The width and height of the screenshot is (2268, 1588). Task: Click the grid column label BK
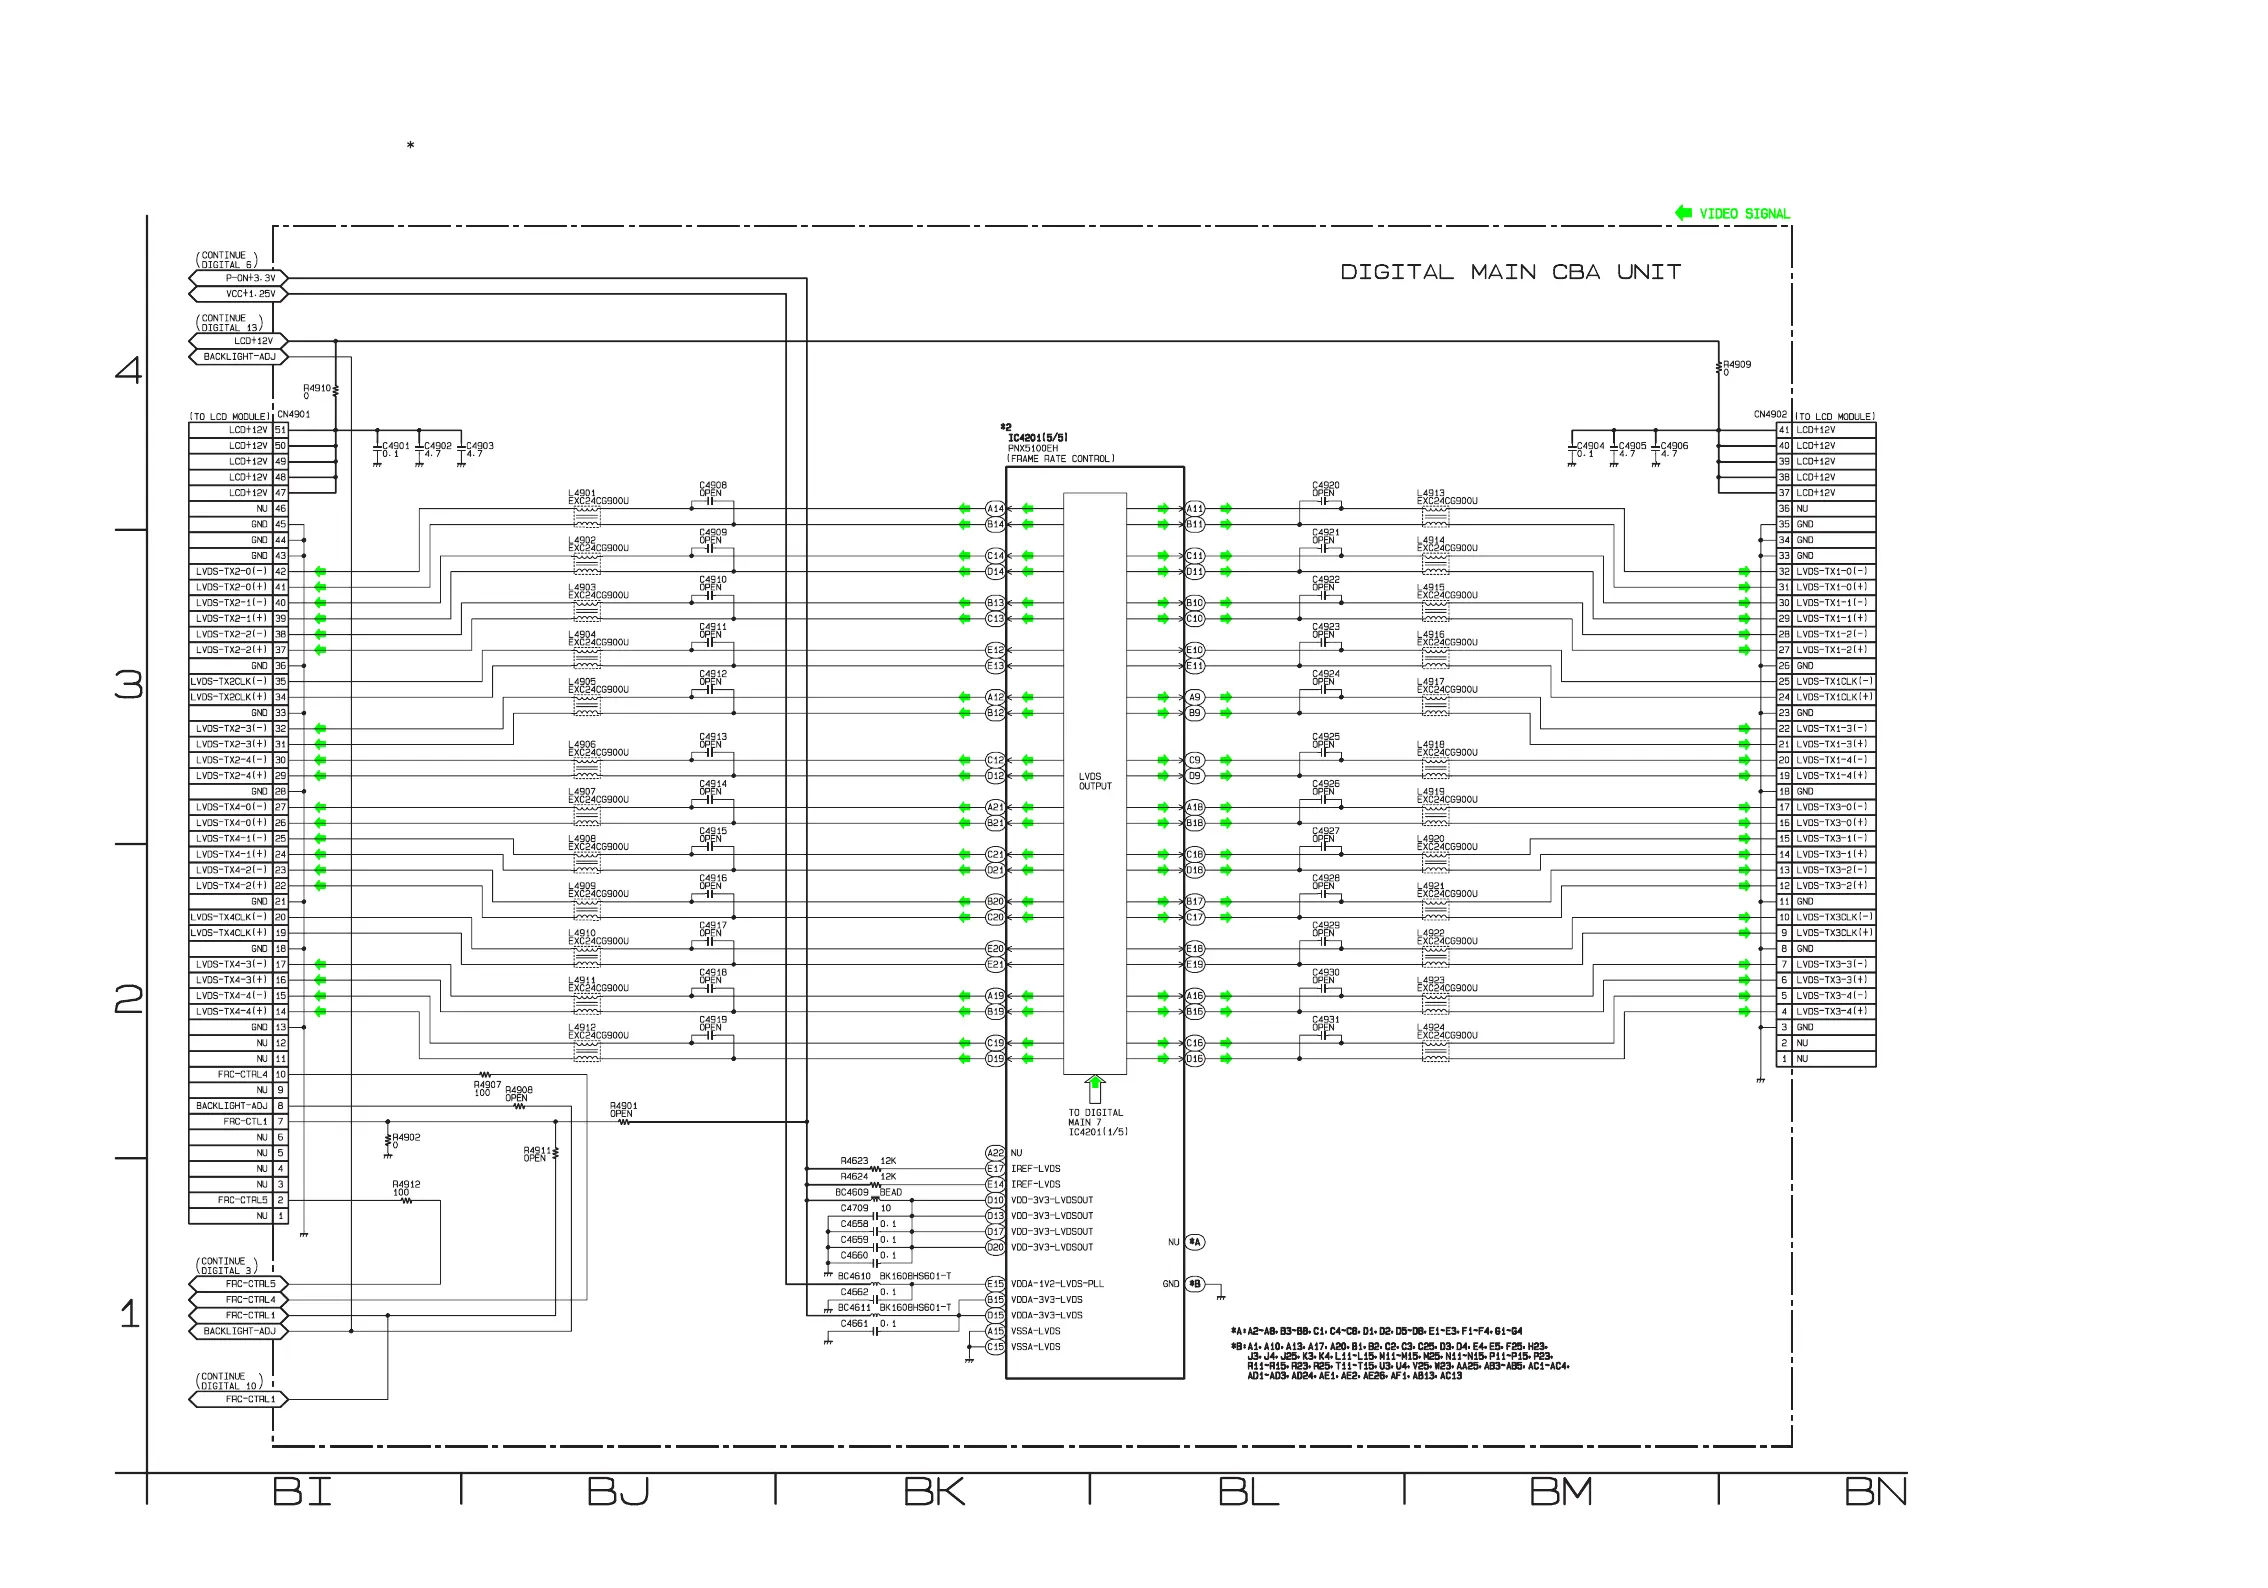(x=934, y=1493)
